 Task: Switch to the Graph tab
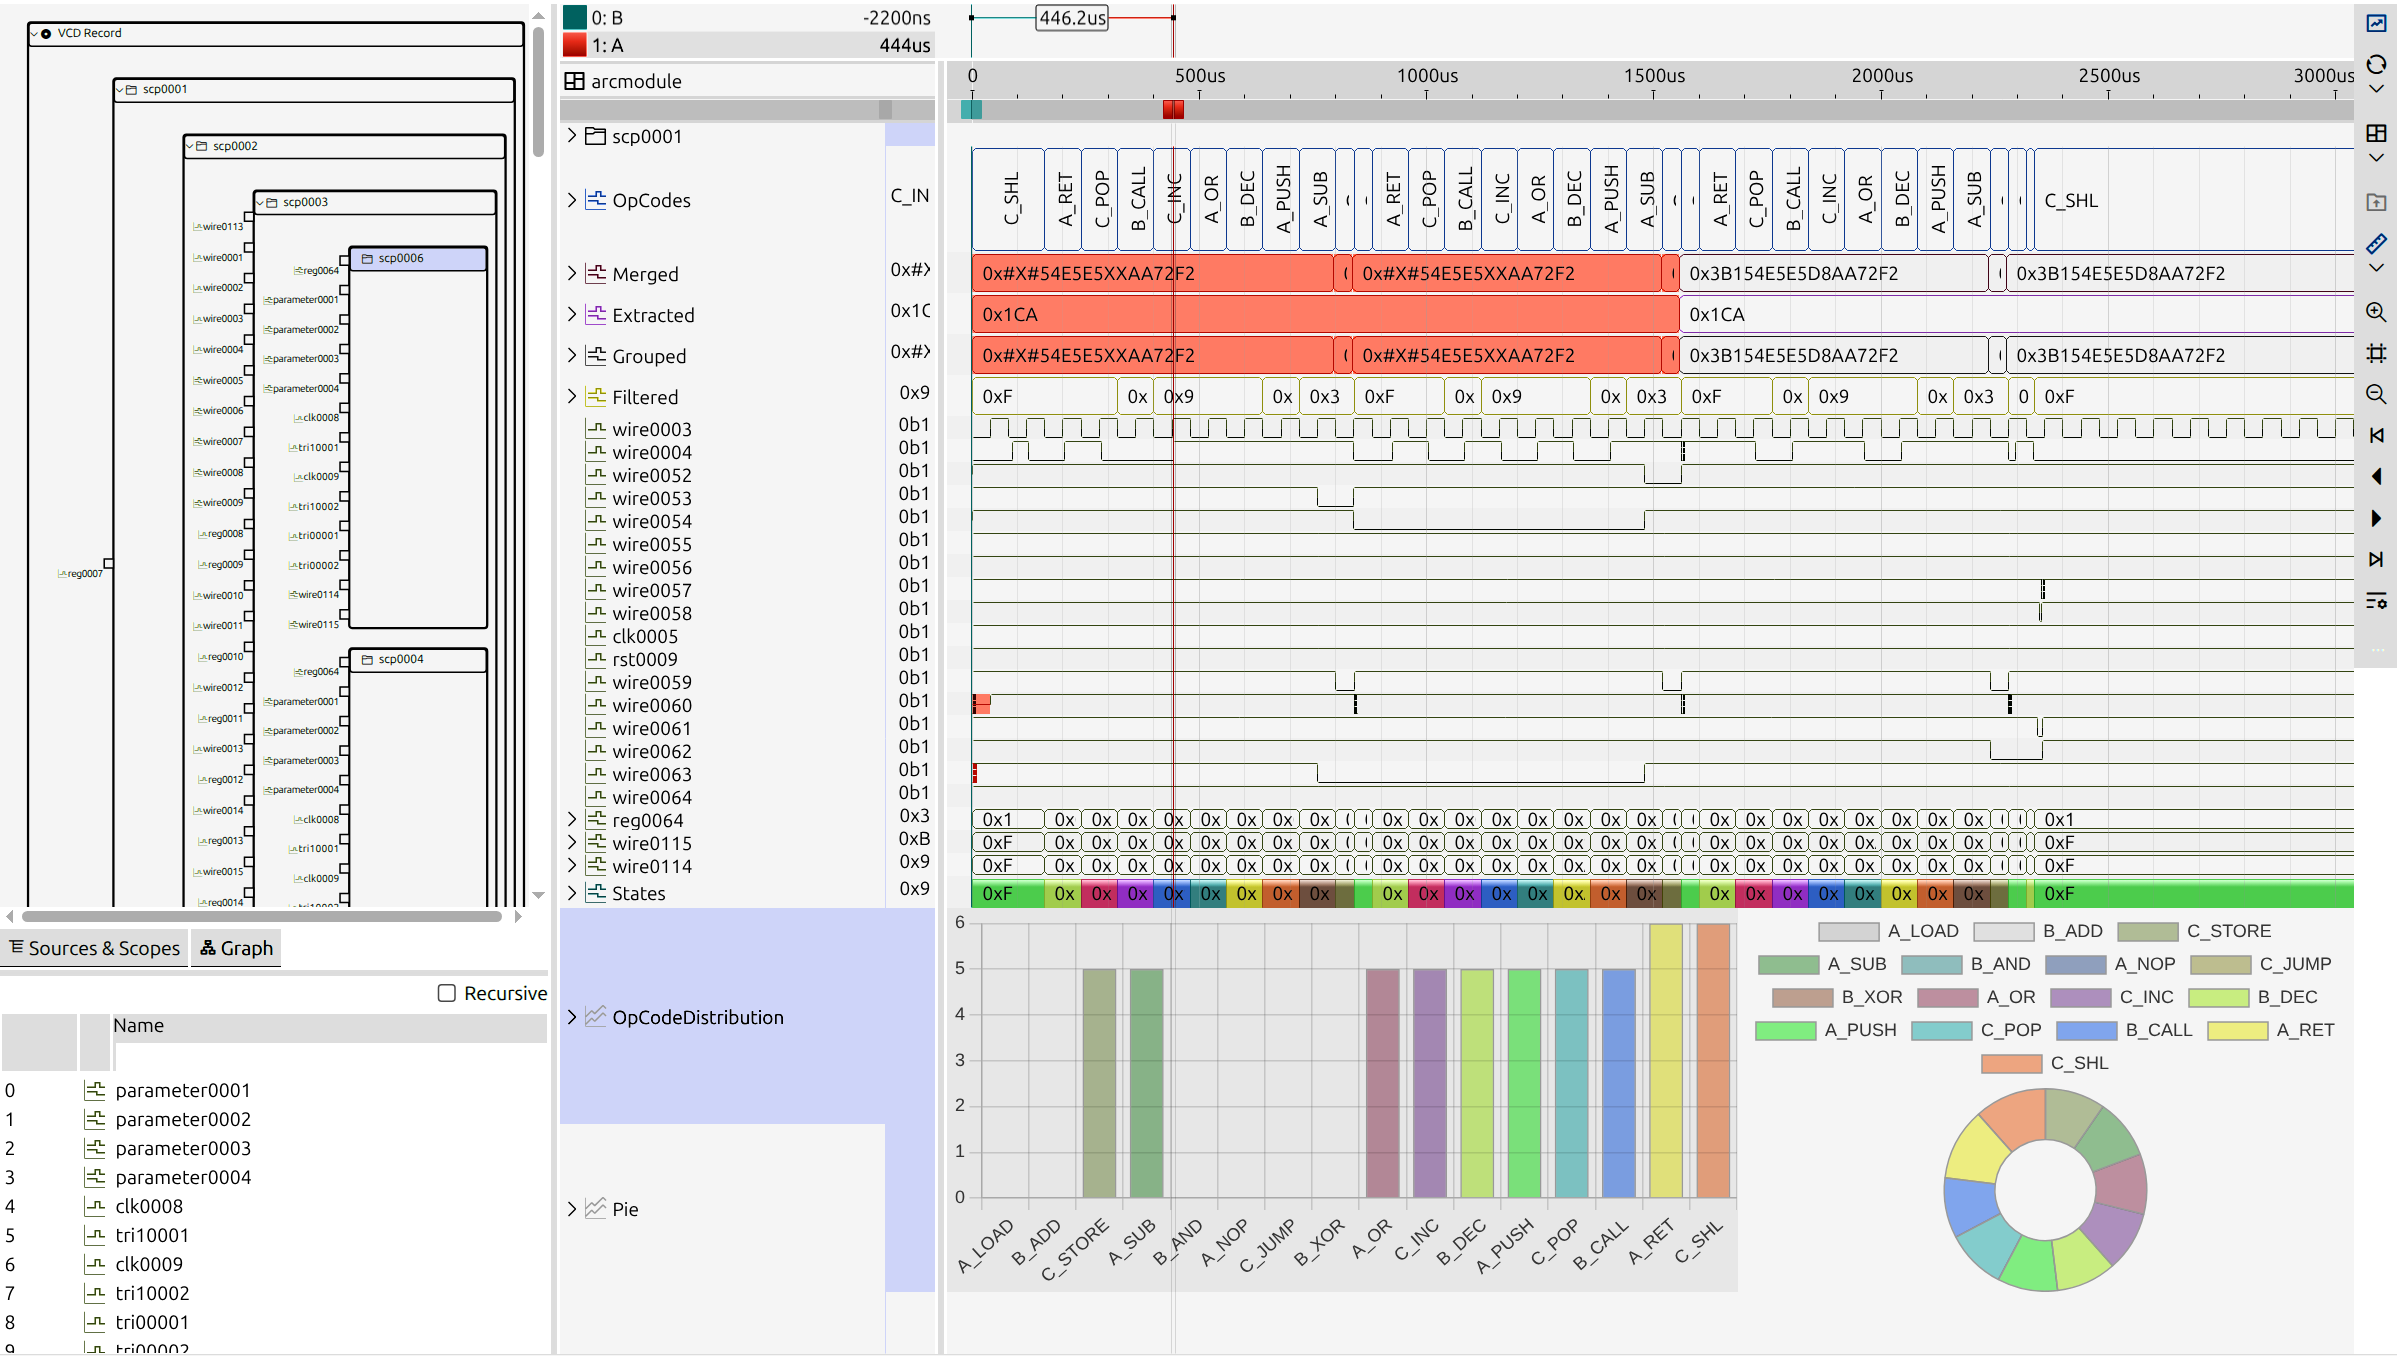click(237, 948)
